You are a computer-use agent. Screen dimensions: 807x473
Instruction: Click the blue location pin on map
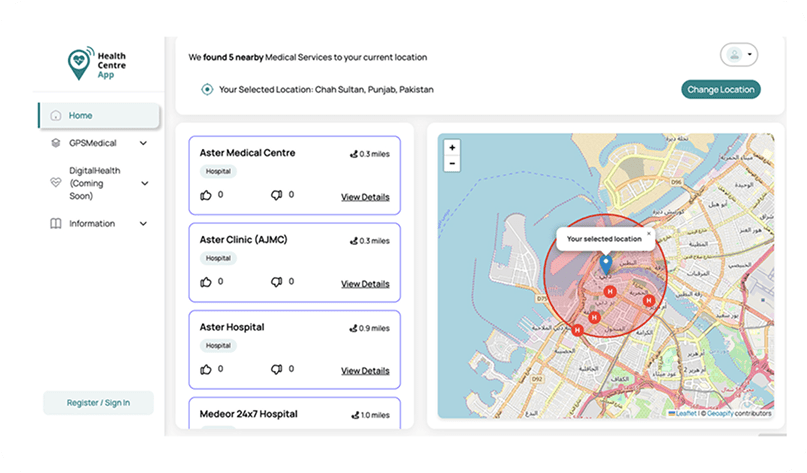tap(605, 265)
